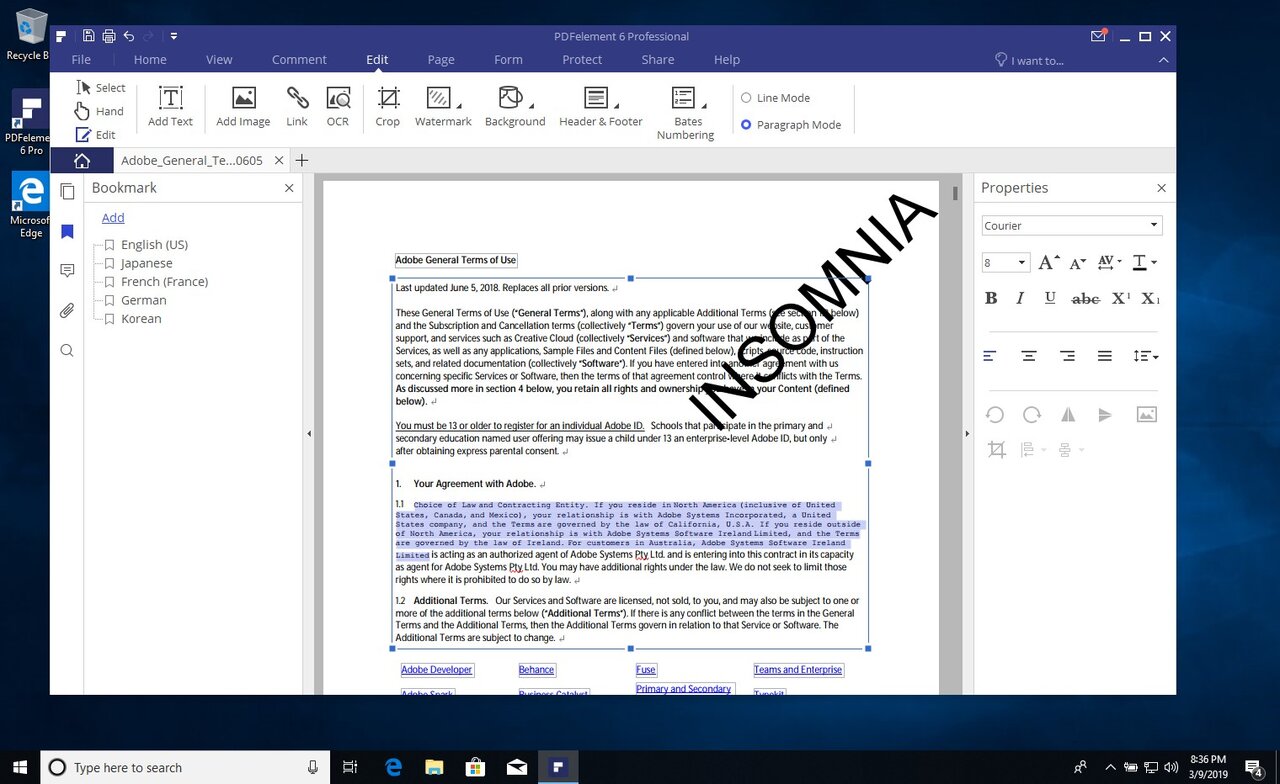
Task: Toggle subscript formatting
Action: tap(1150, 298)
